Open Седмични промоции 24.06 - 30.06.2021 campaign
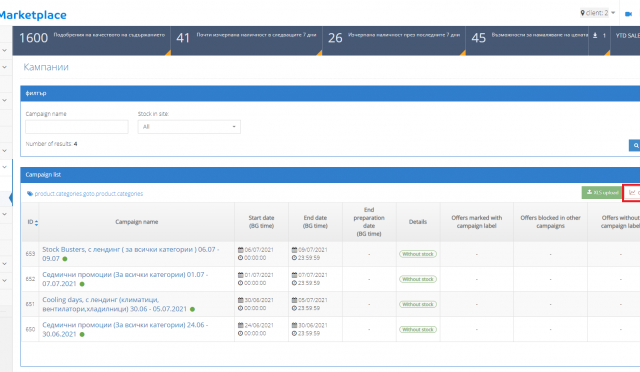Screen dimensions: 640x372 (x=125, y=330)
